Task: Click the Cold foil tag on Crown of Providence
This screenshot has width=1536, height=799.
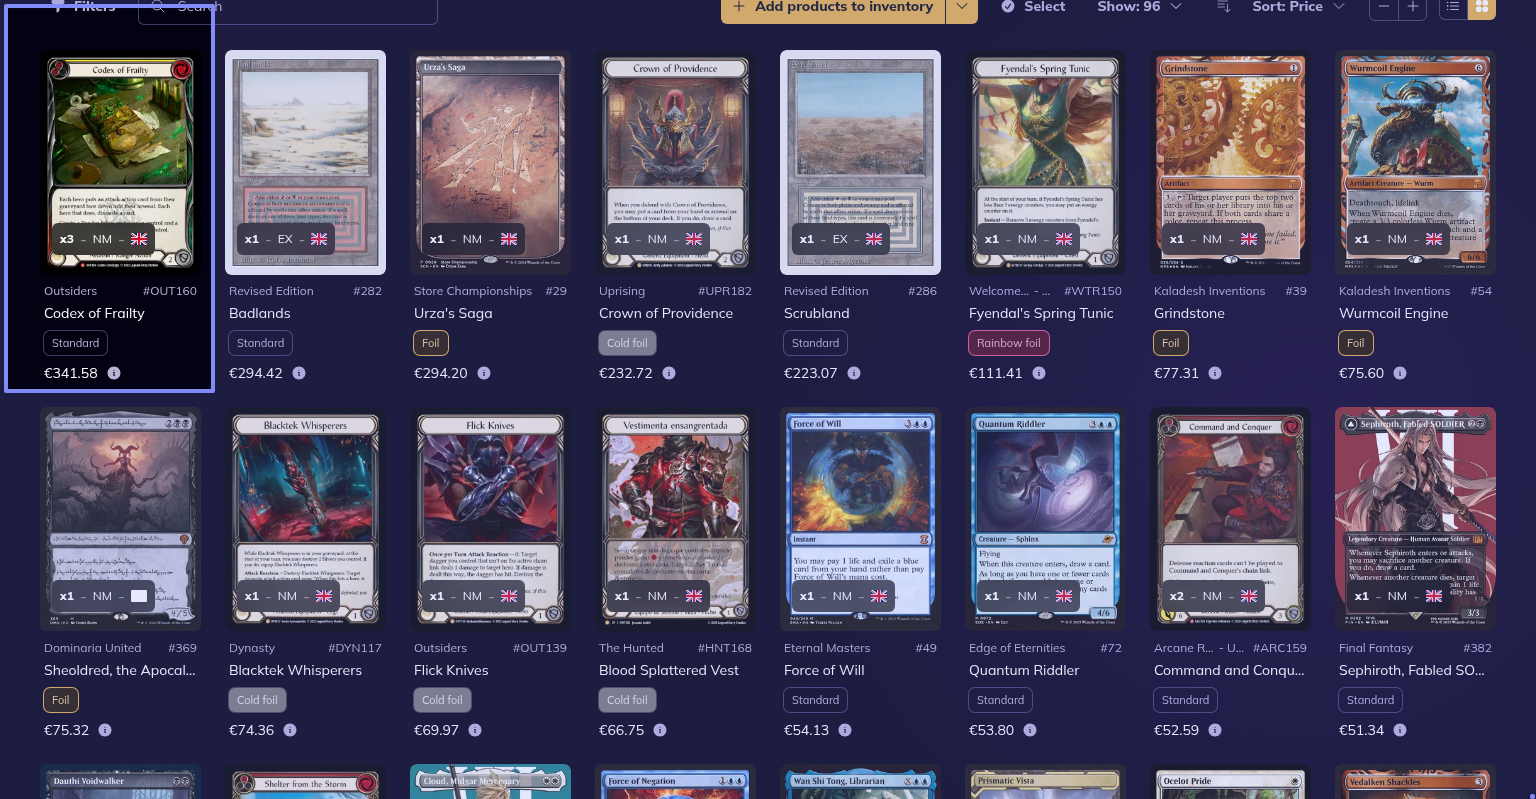Action: [627, 343]
